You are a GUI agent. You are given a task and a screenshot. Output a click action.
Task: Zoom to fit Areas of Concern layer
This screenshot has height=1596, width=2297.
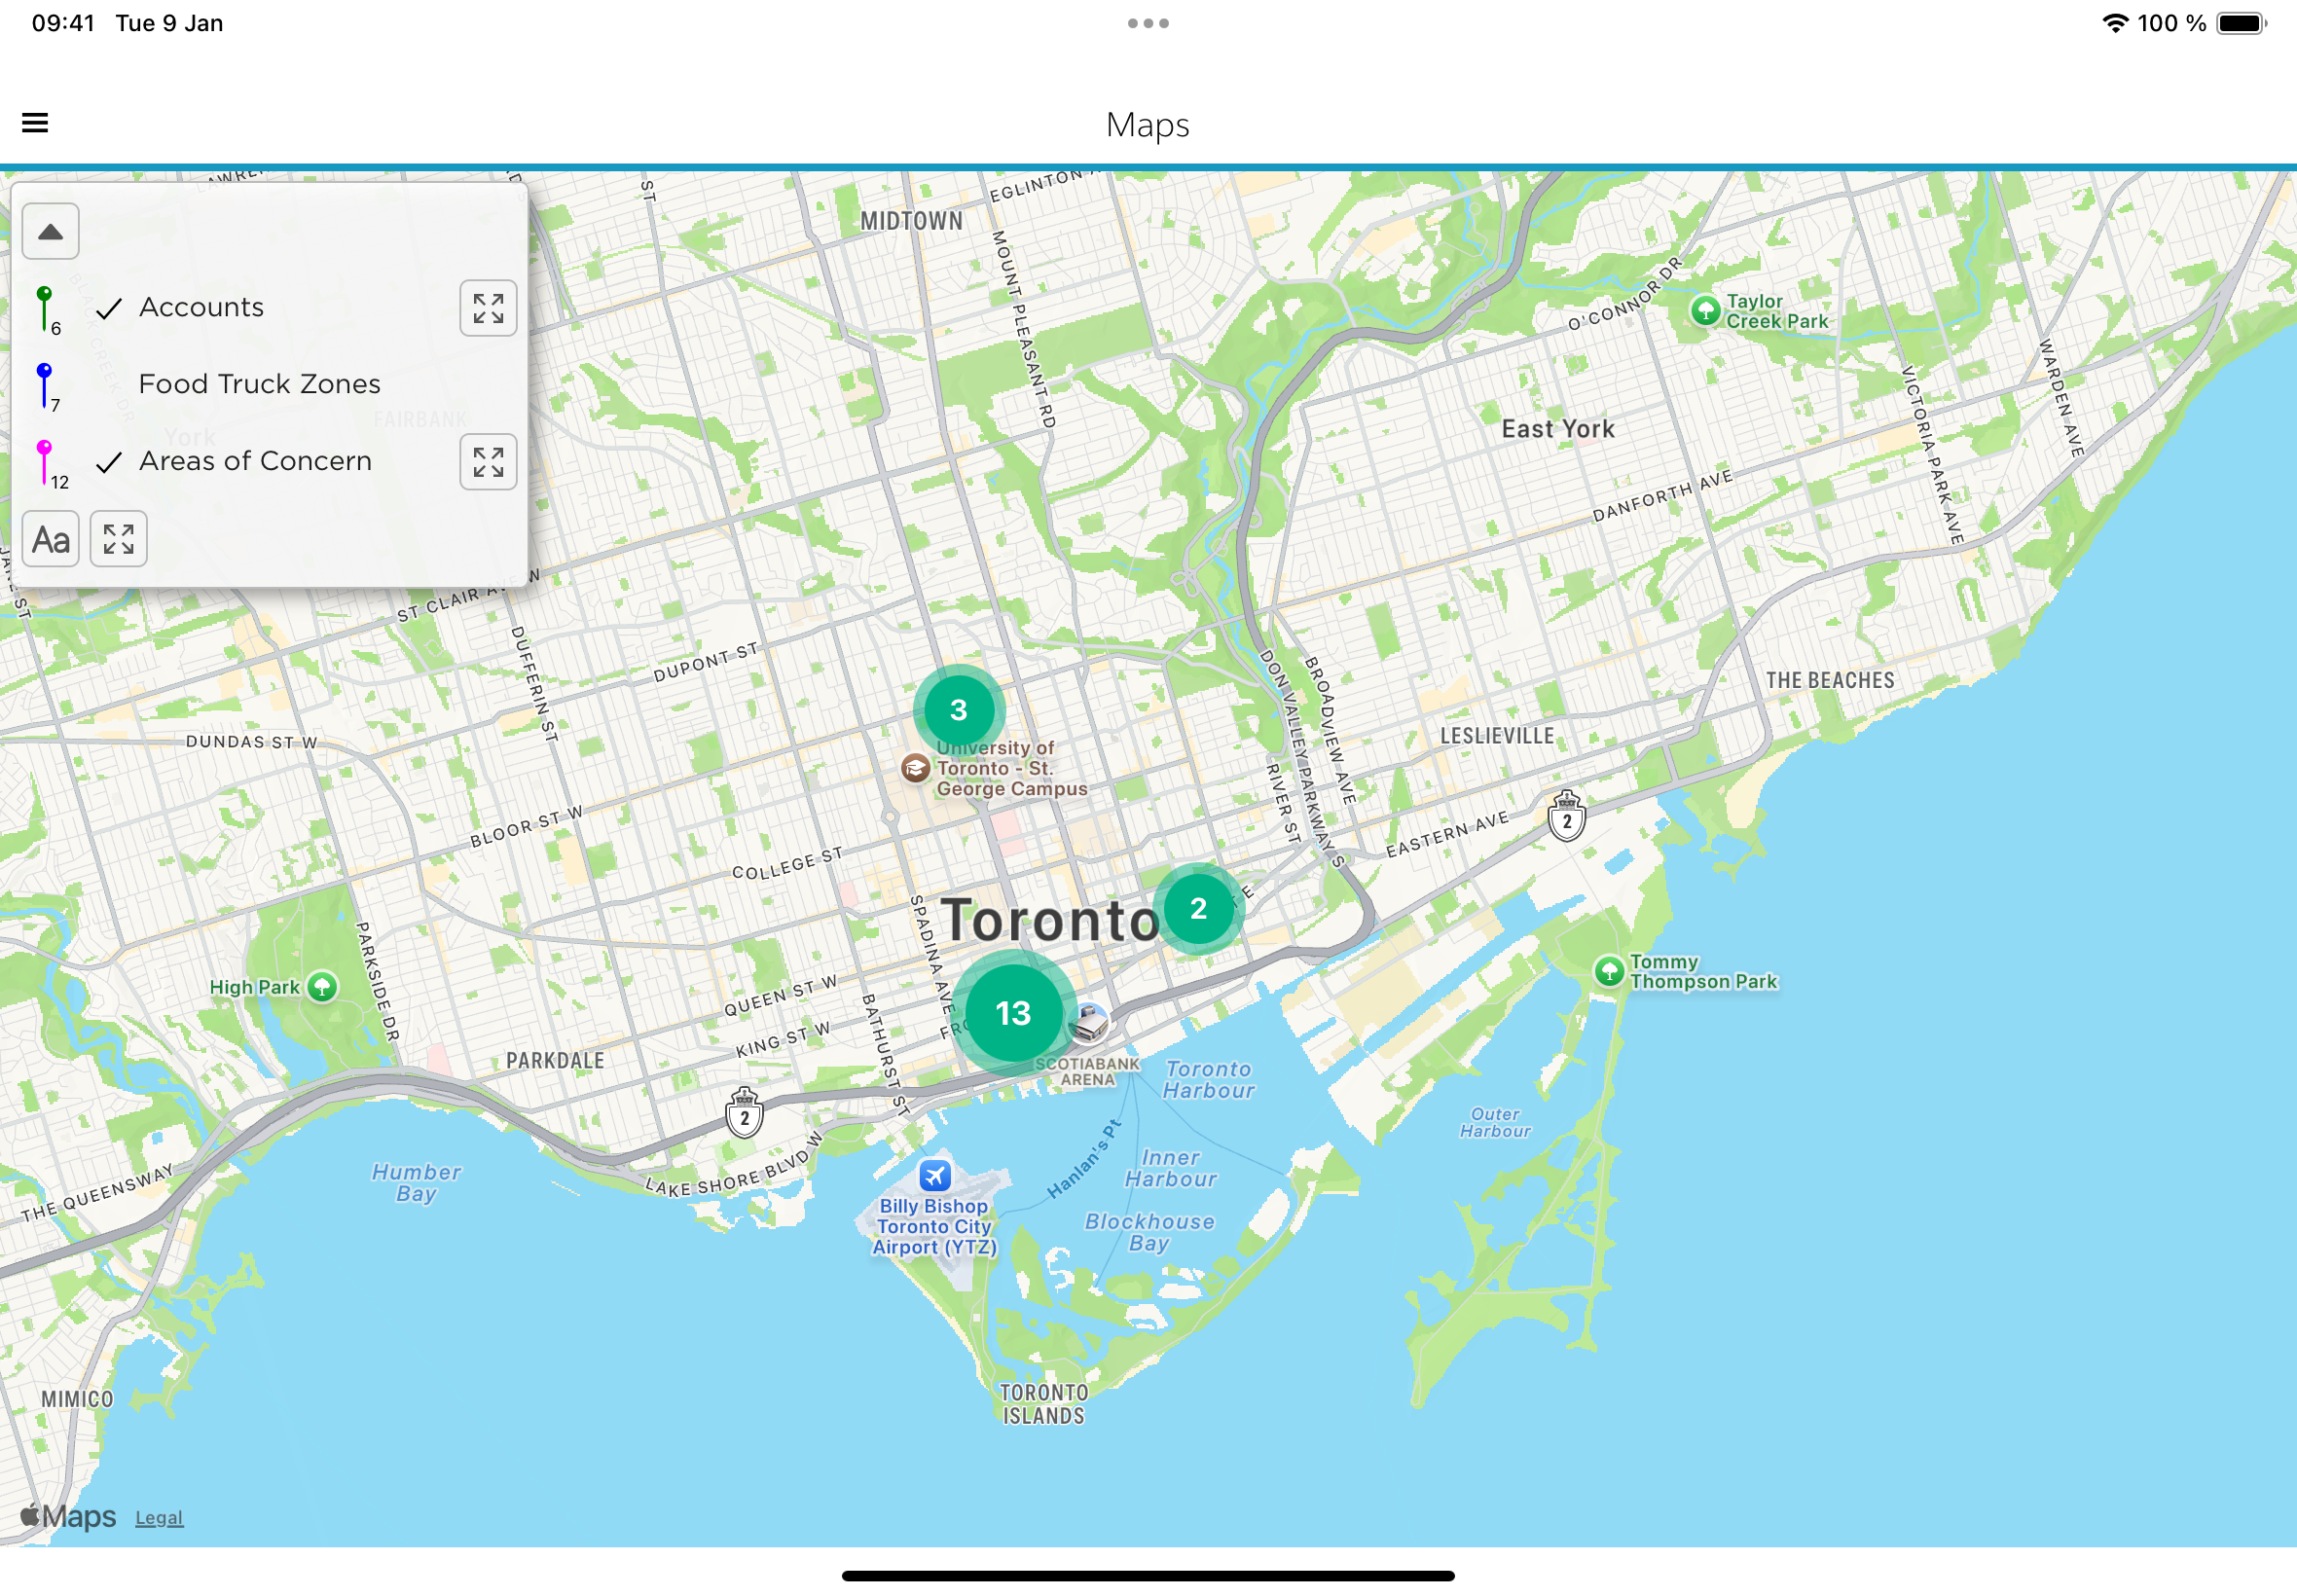(488, 462)
